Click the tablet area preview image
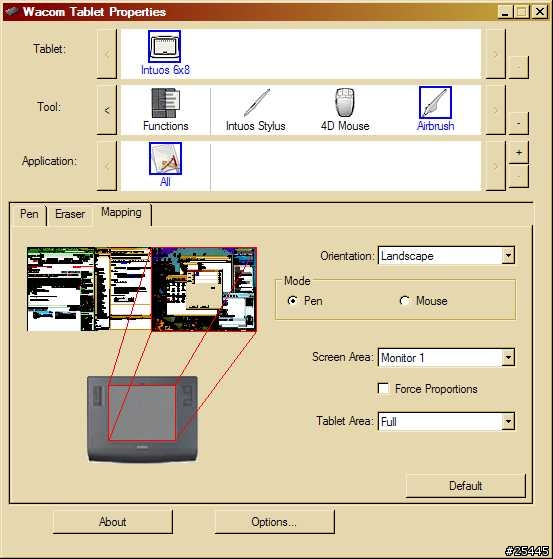Viewport: 553px width, 559px height. click(142, 419)
